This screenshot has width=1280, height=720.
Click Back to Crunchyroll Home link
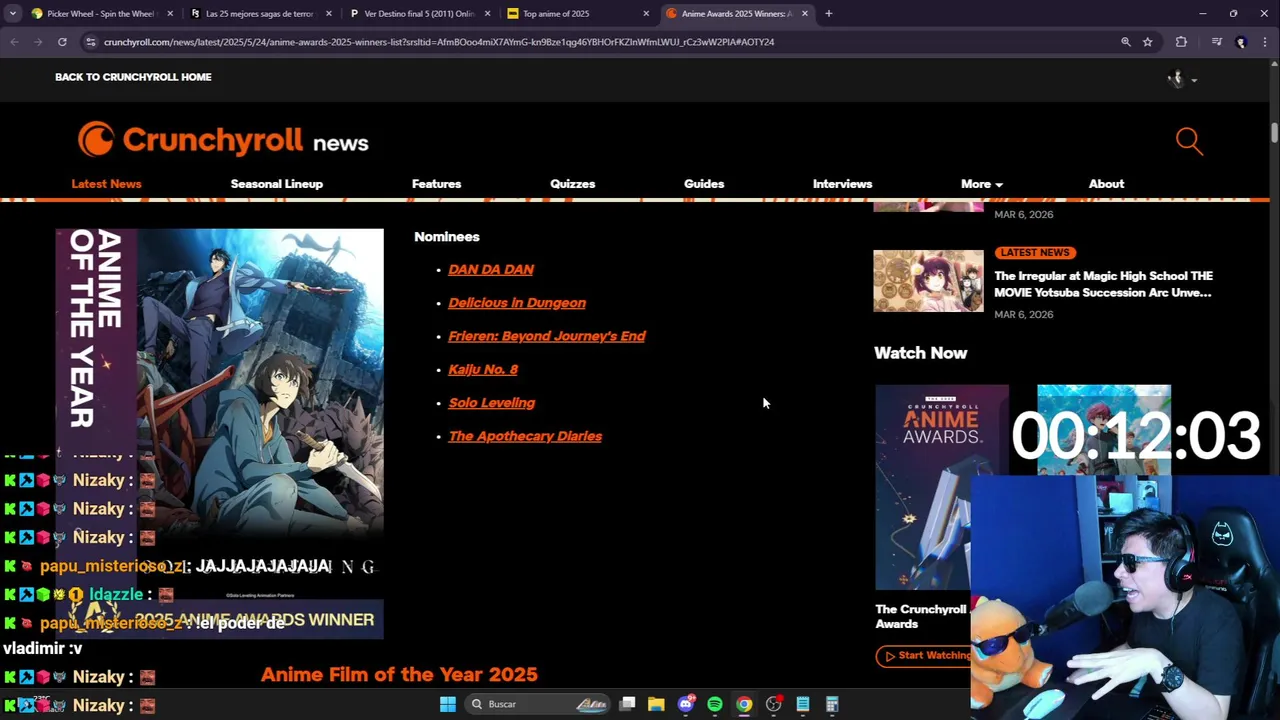click(x=133, y=77)
